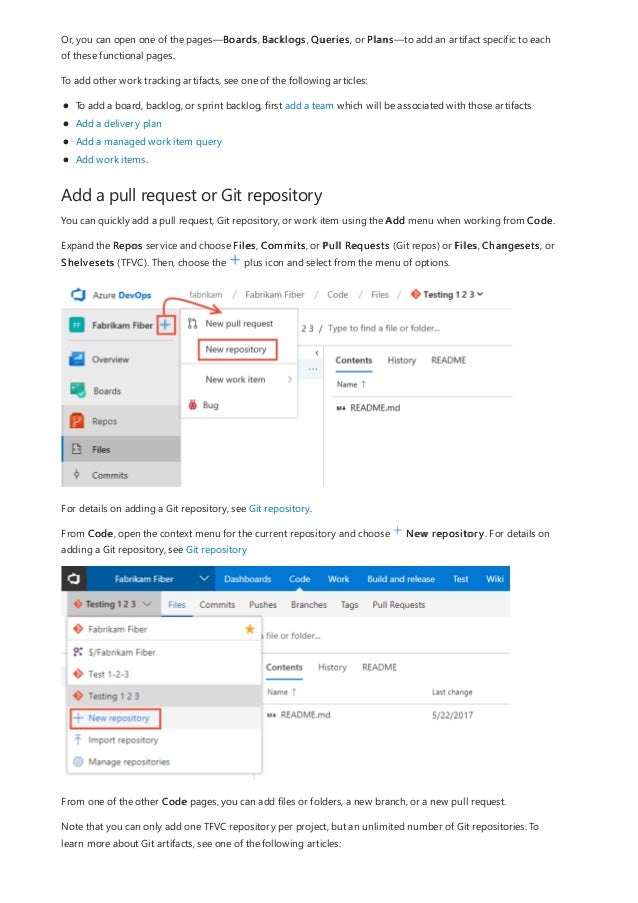Select the Commits sub-tab under Code
This screenshot has width=638, height=903.
(x=217, y=605)
